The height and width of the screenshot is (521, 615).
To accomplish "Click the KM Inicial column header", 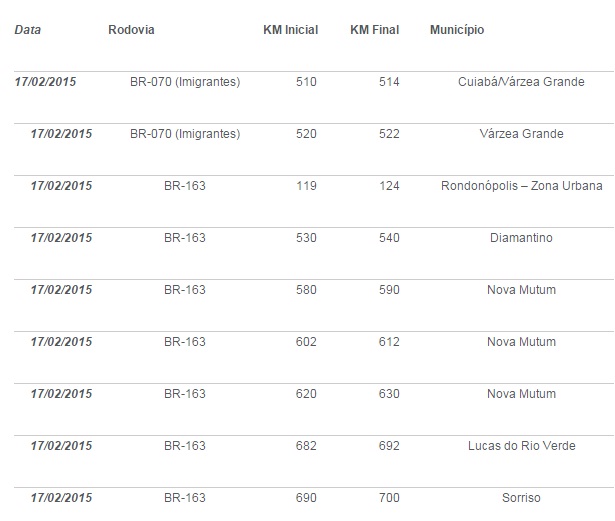I will tap(291, 30).
